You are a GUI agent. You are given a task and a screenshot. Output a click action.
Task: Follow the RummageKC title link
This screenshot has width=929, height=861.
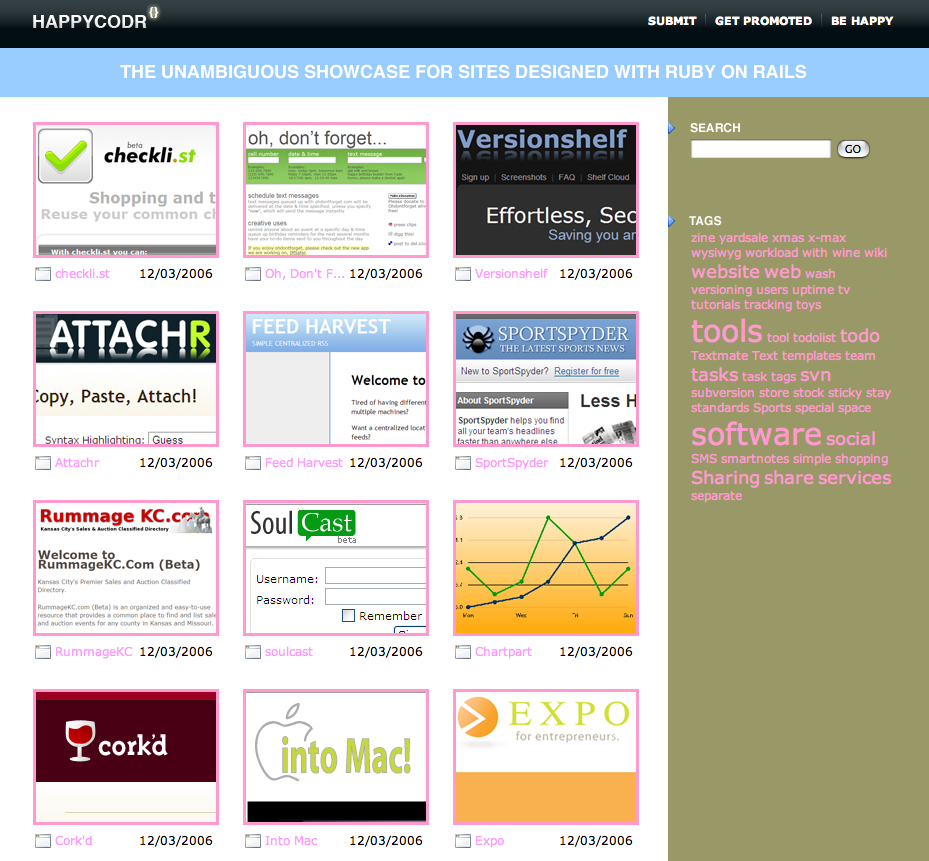94,652
